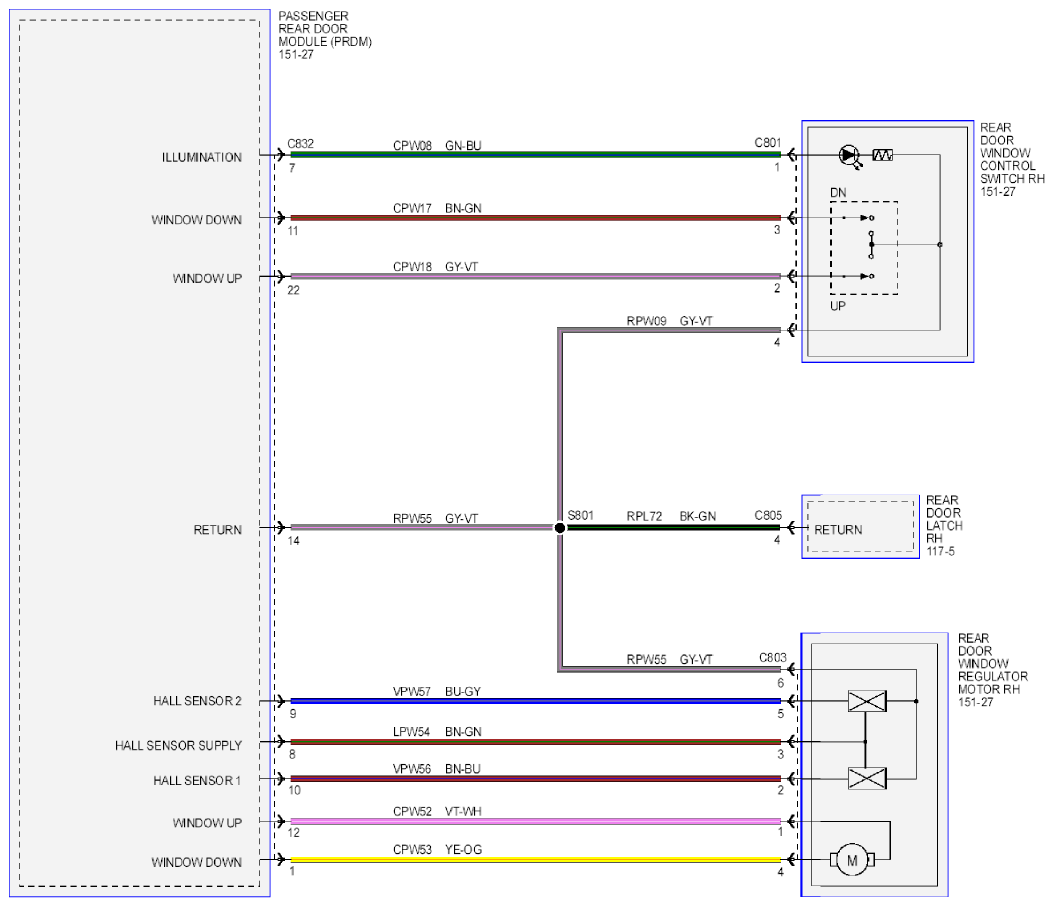Screen dimensions: 1054x907
Task: Select the C832 connector label
Action: point(300,144)
